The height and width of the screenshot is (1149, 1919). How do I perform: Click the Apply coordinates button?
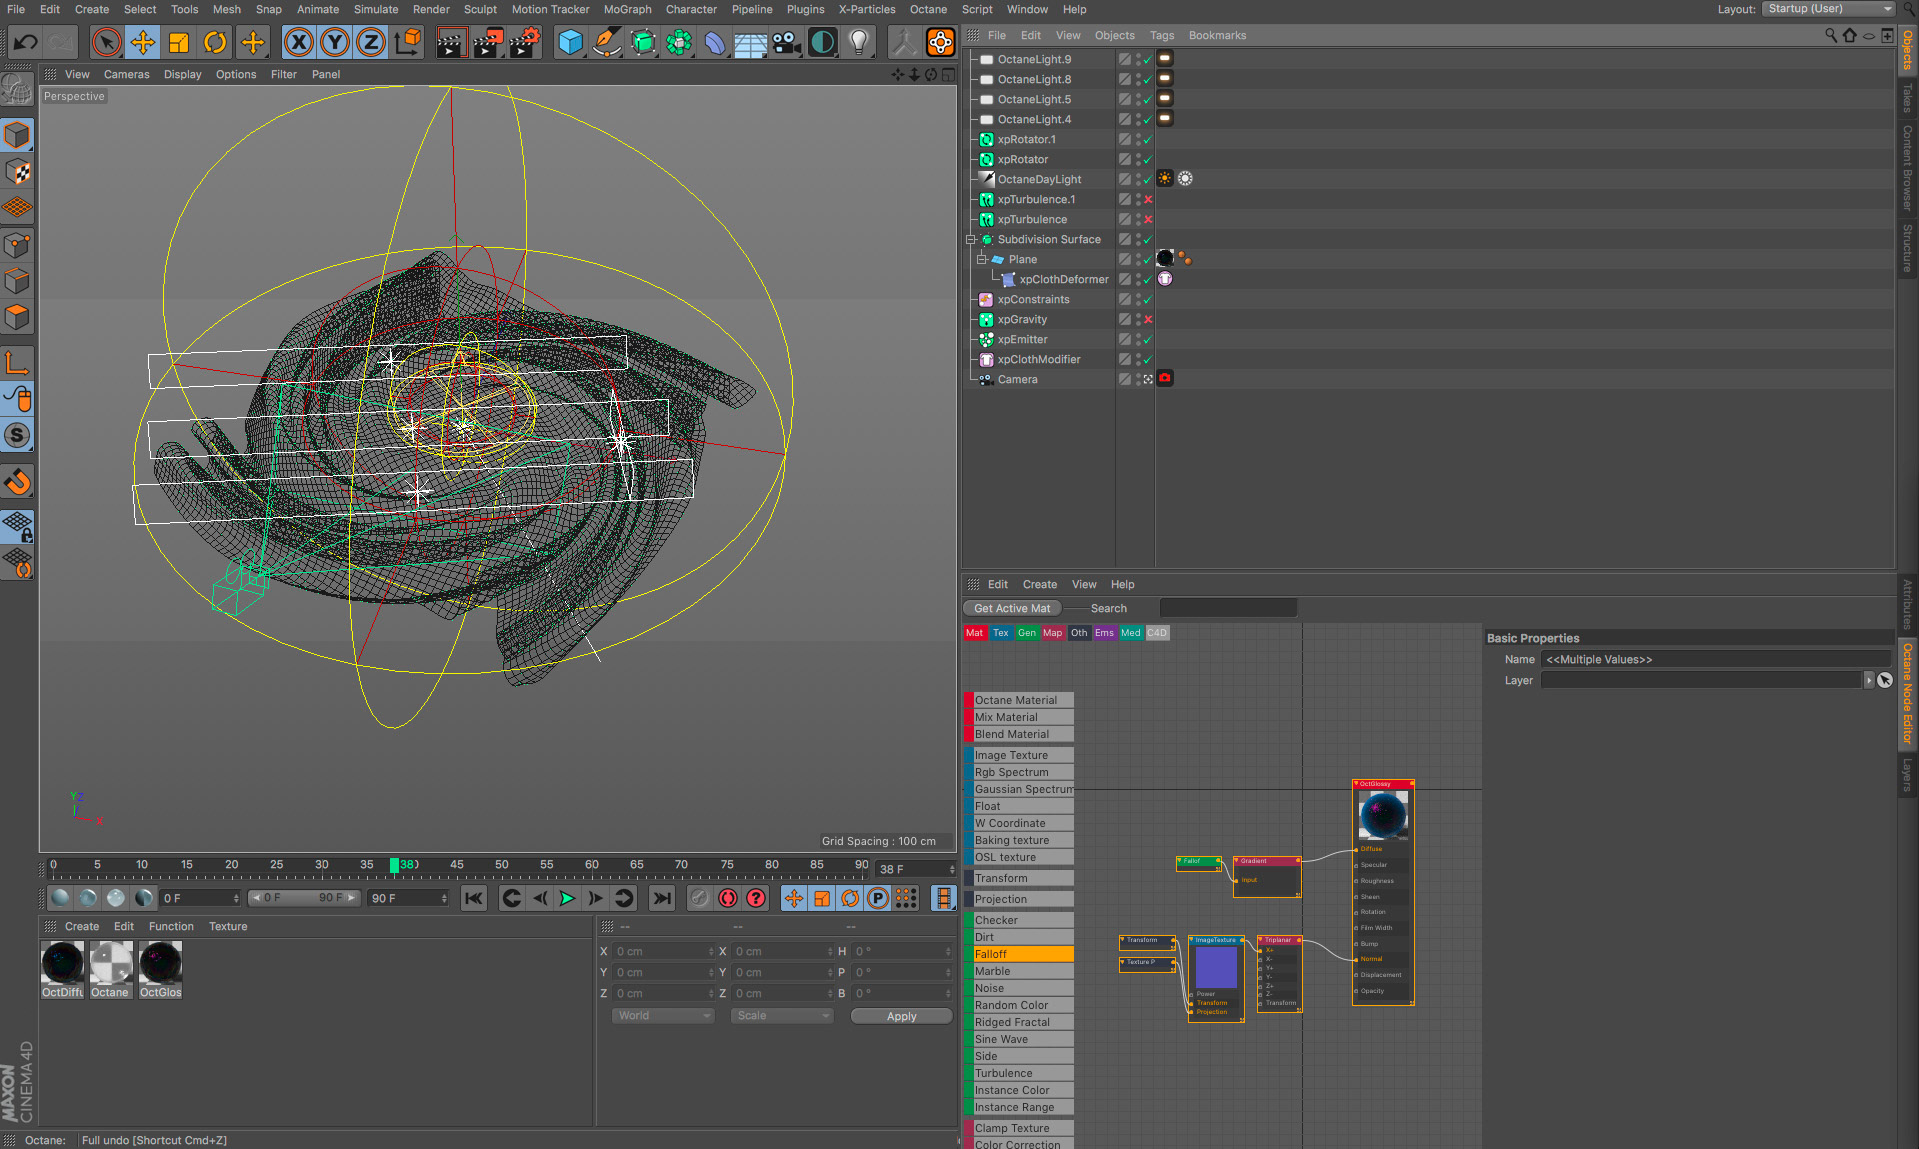point(901,1016)
